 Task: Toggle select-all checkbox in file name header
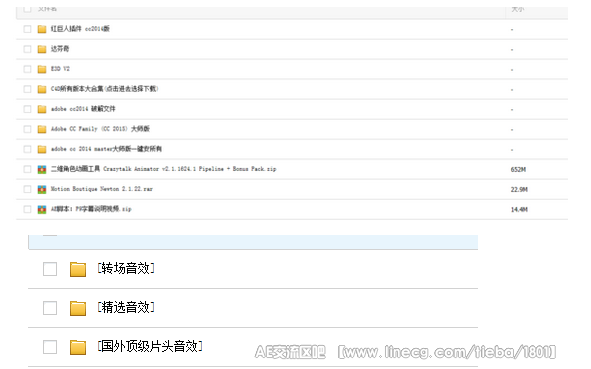point(27,9)
